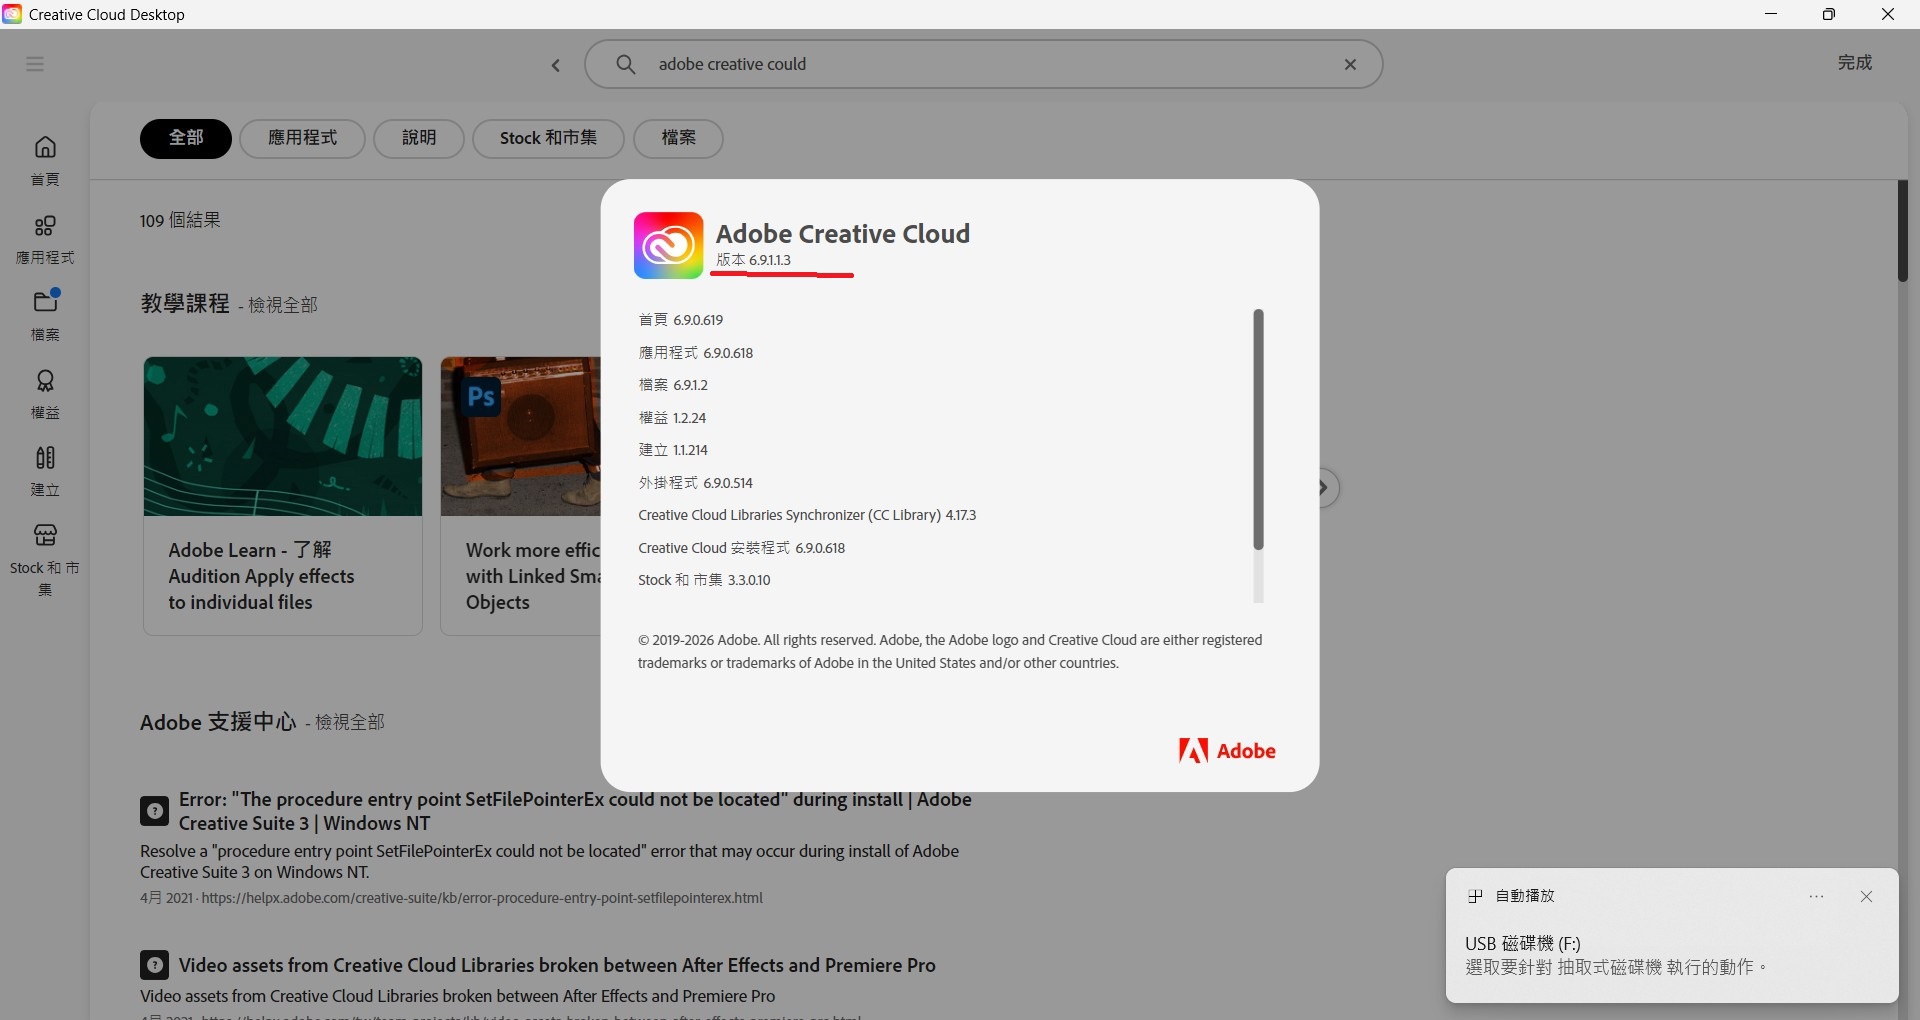
Task: Dismiss the 自動播放 USB notification
Action: (x=1866, y=897)
